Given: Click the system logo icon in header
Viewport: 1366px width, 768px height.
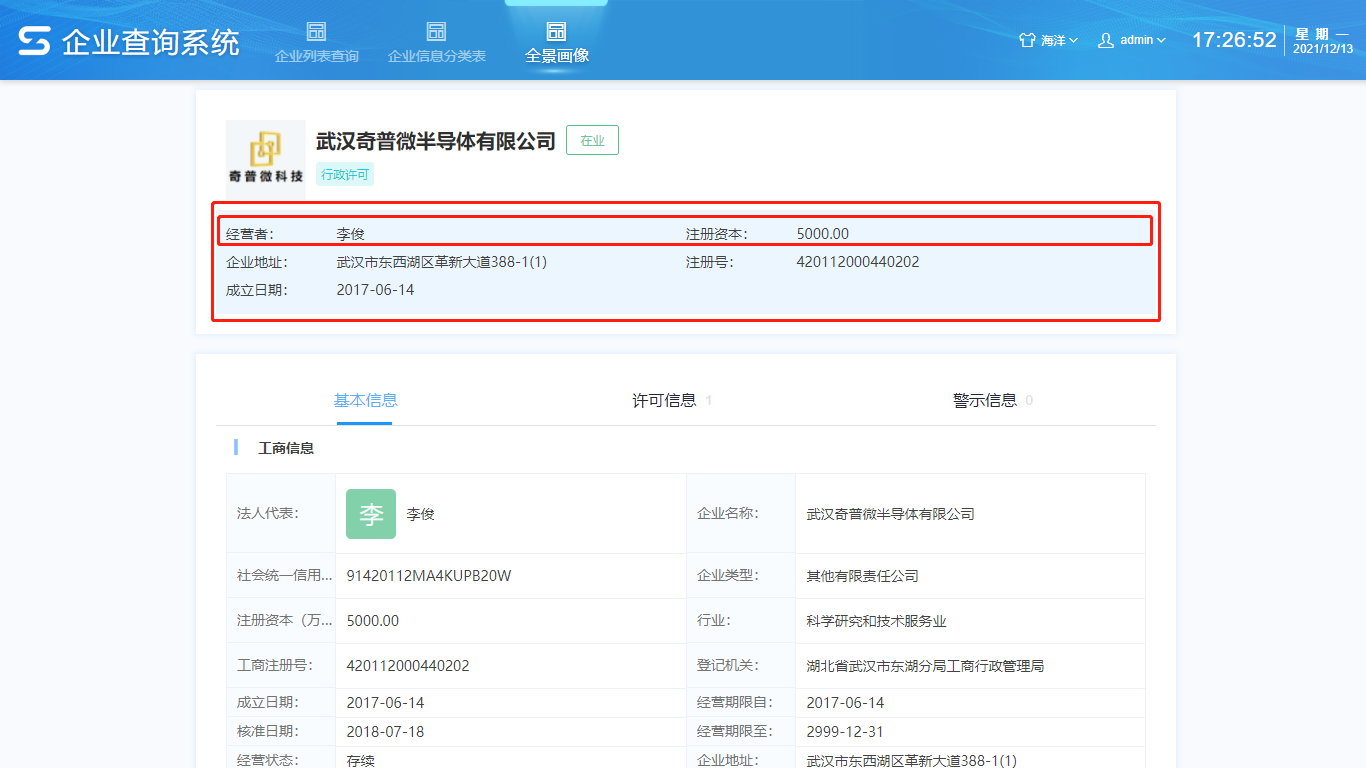Looking at the screenshot, I should (34, 41).
